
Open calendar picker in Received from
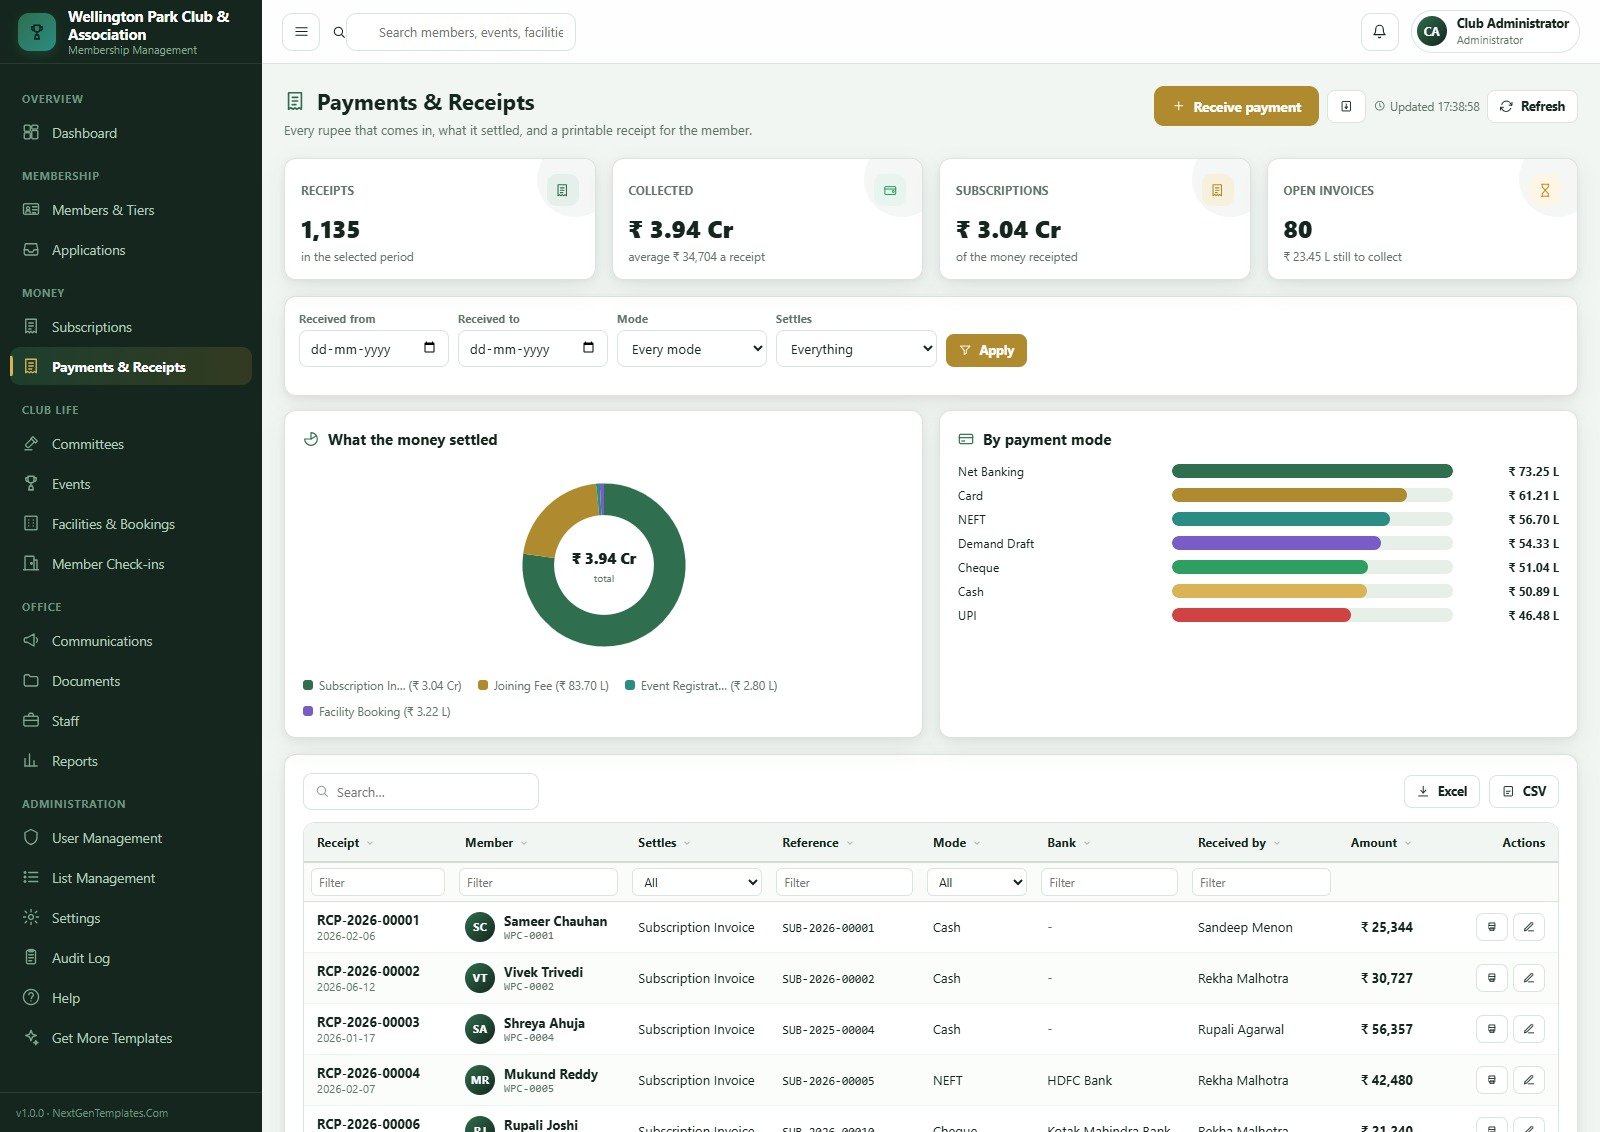429,348
